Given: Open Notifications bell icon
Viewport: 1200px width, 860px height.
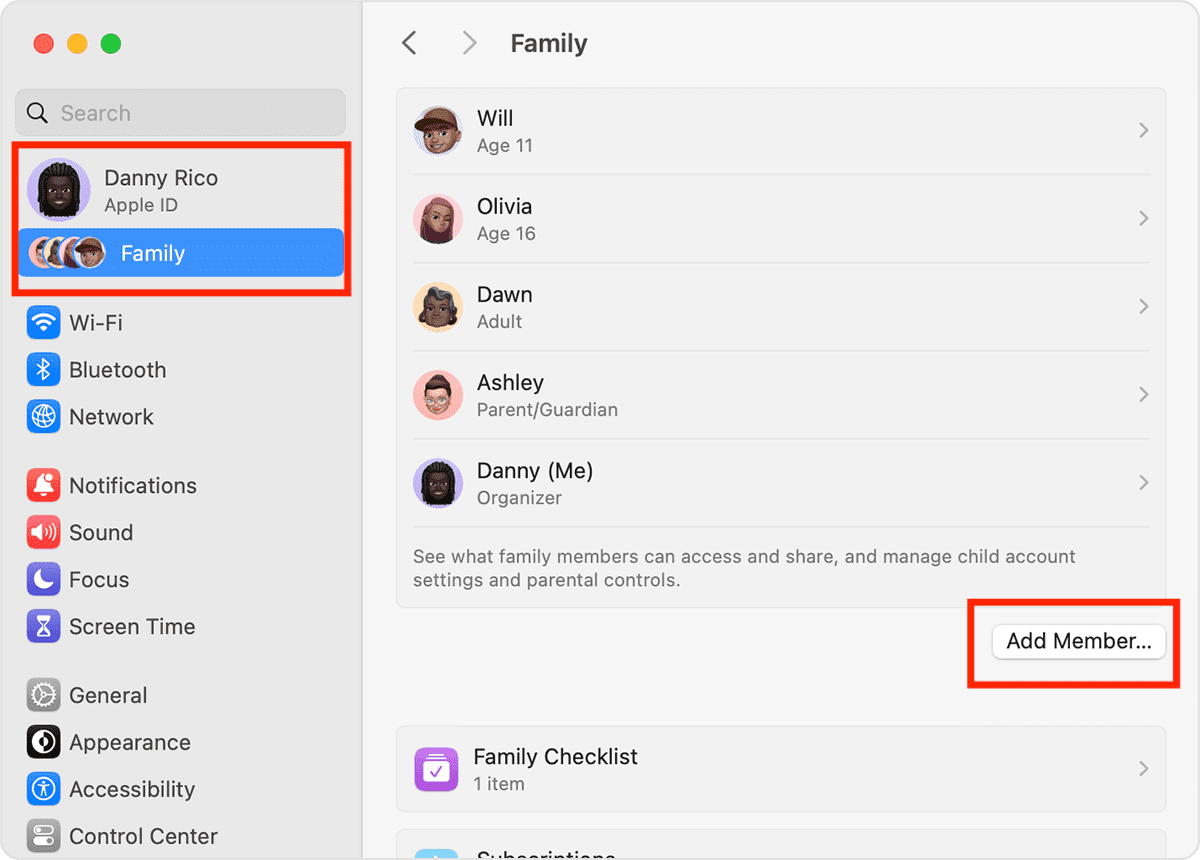Looking at the screenshot, I should click(x=43, y=485).
